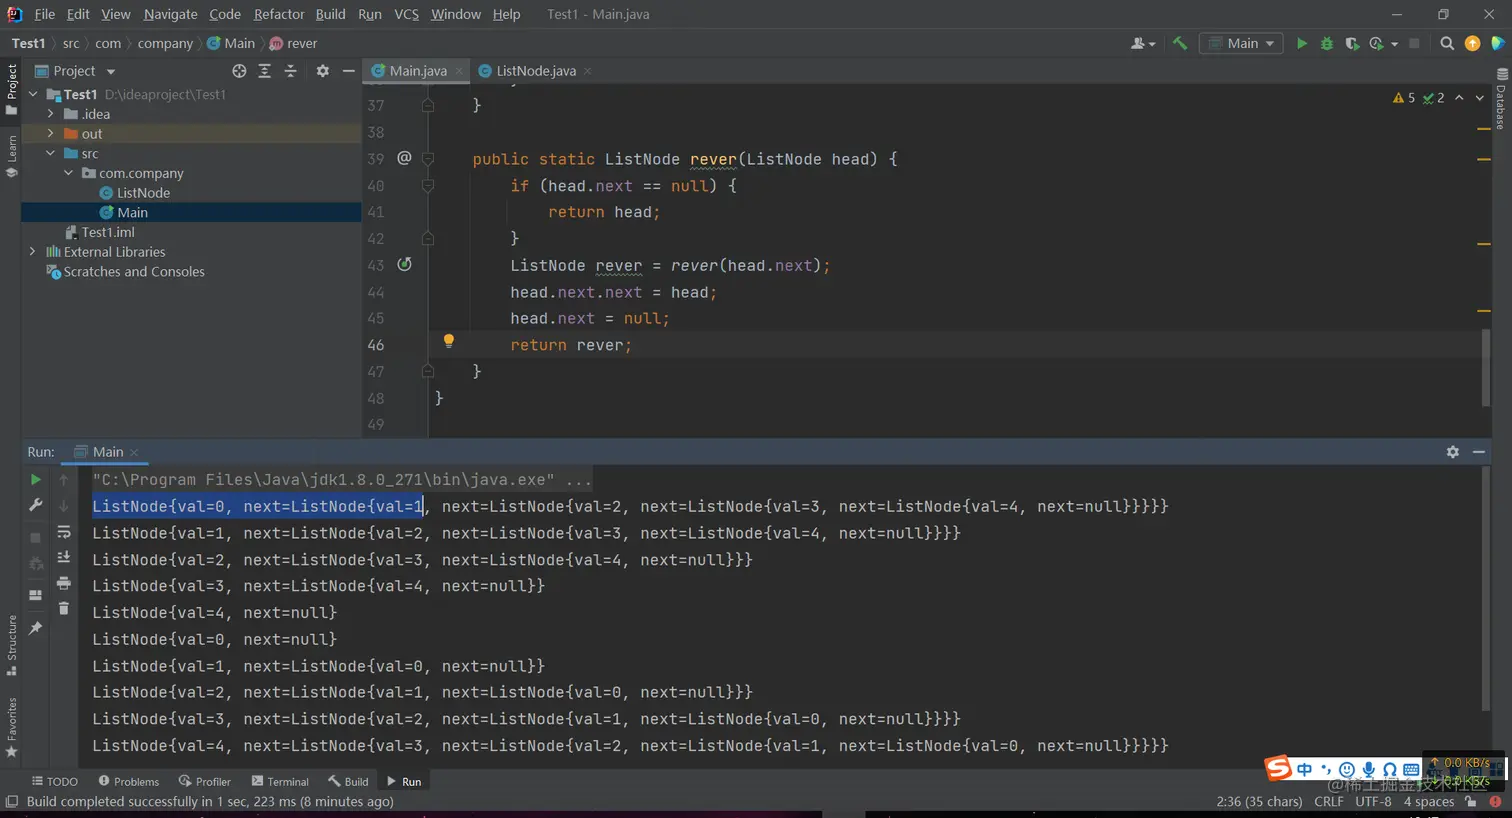Hide the Project panel
This screenshot has width=1512, height=818.
(348, 71)
